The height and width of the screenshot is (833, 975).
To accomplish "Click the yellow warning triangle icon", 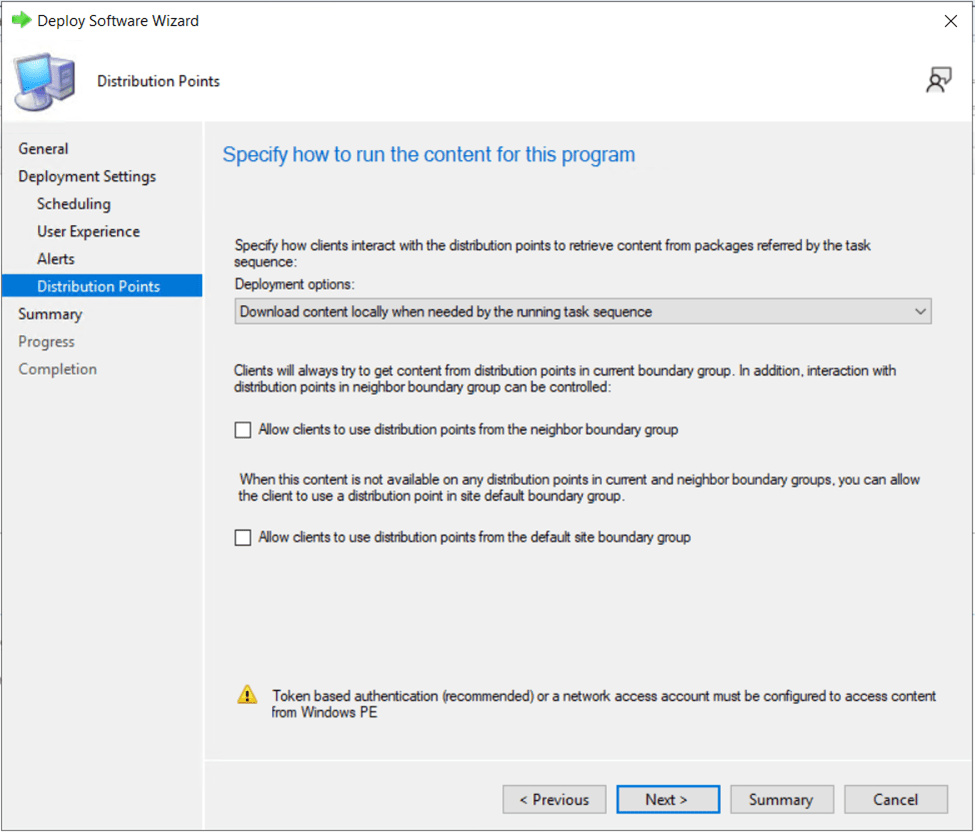I will click(247, 695).
